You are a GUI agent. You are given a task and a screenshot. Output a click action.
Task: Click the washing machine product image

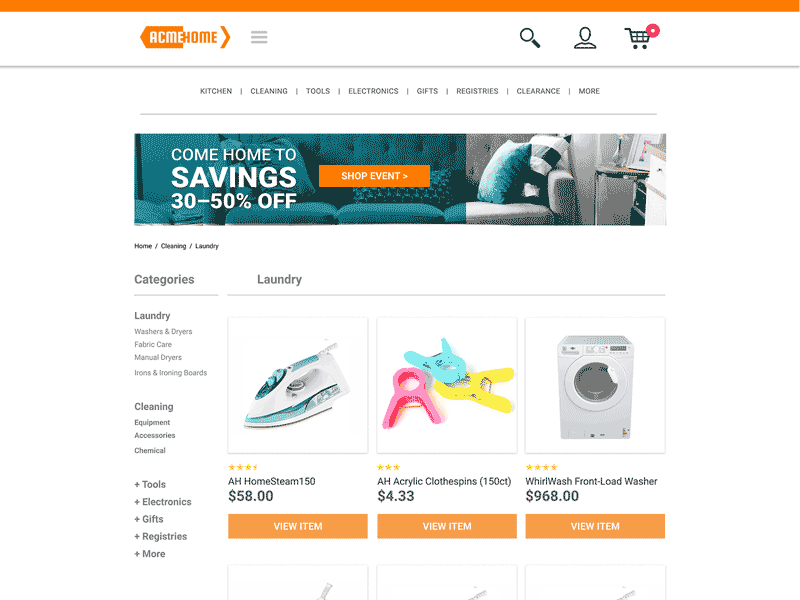(x=595, y=385)
